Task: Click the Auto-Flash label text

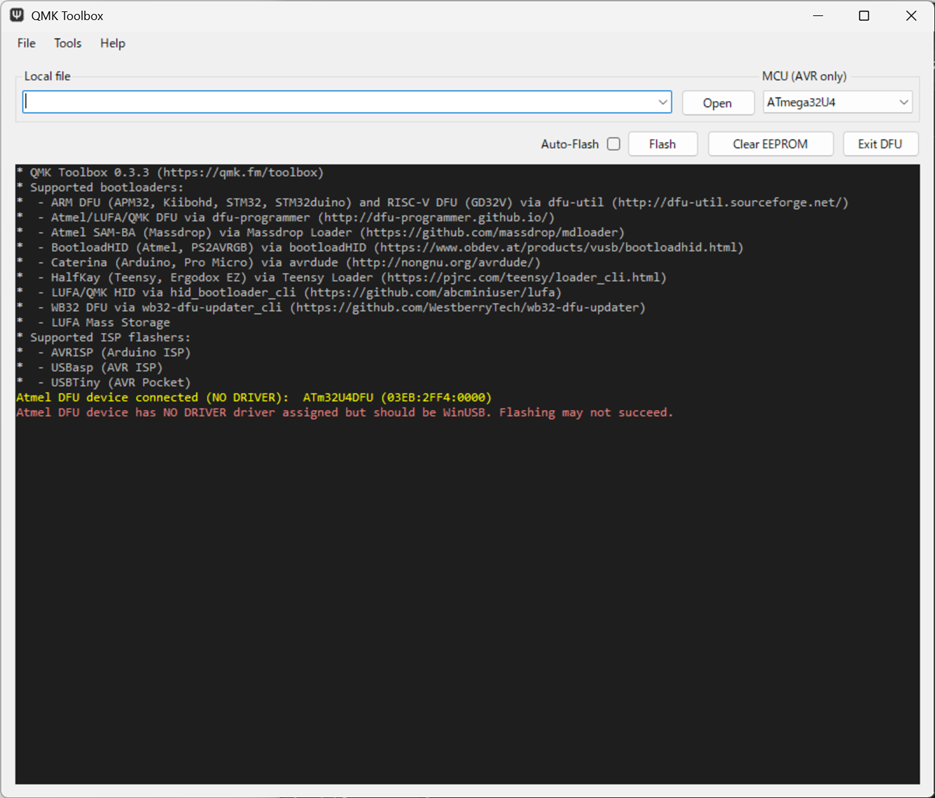Action: pos(569,144)
